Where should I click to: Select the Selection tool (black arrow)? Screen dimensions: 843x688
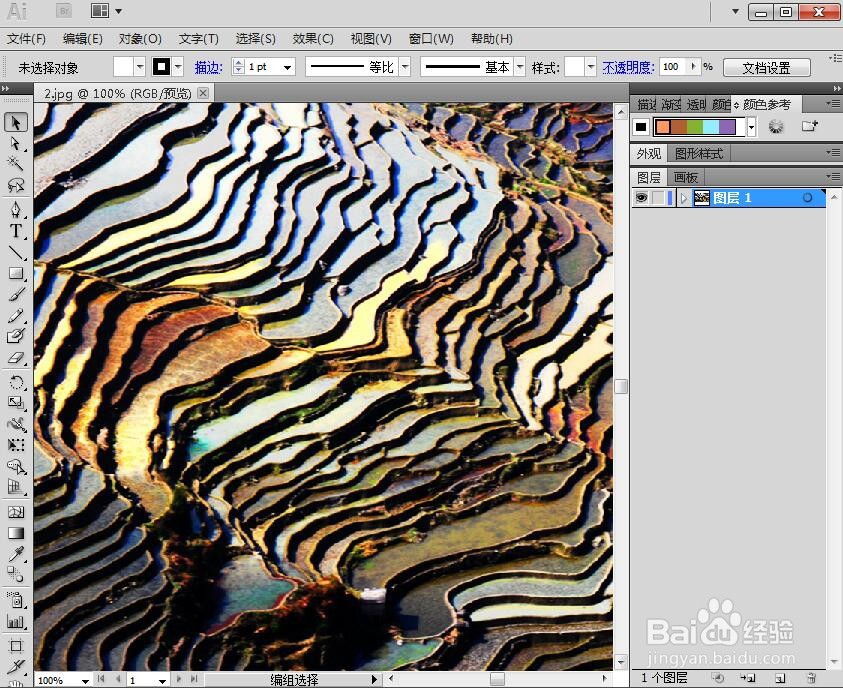pyautogui.click(x=16, y=123)
